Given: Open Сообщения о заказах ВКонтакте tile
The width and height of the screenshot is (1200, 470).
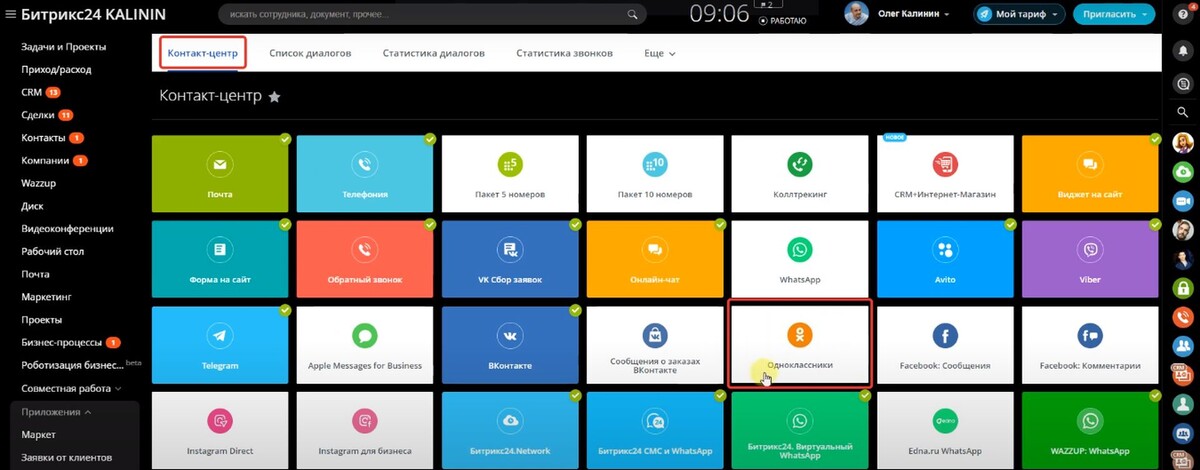Looking at the screenshot, I should (x=655, y=345).
